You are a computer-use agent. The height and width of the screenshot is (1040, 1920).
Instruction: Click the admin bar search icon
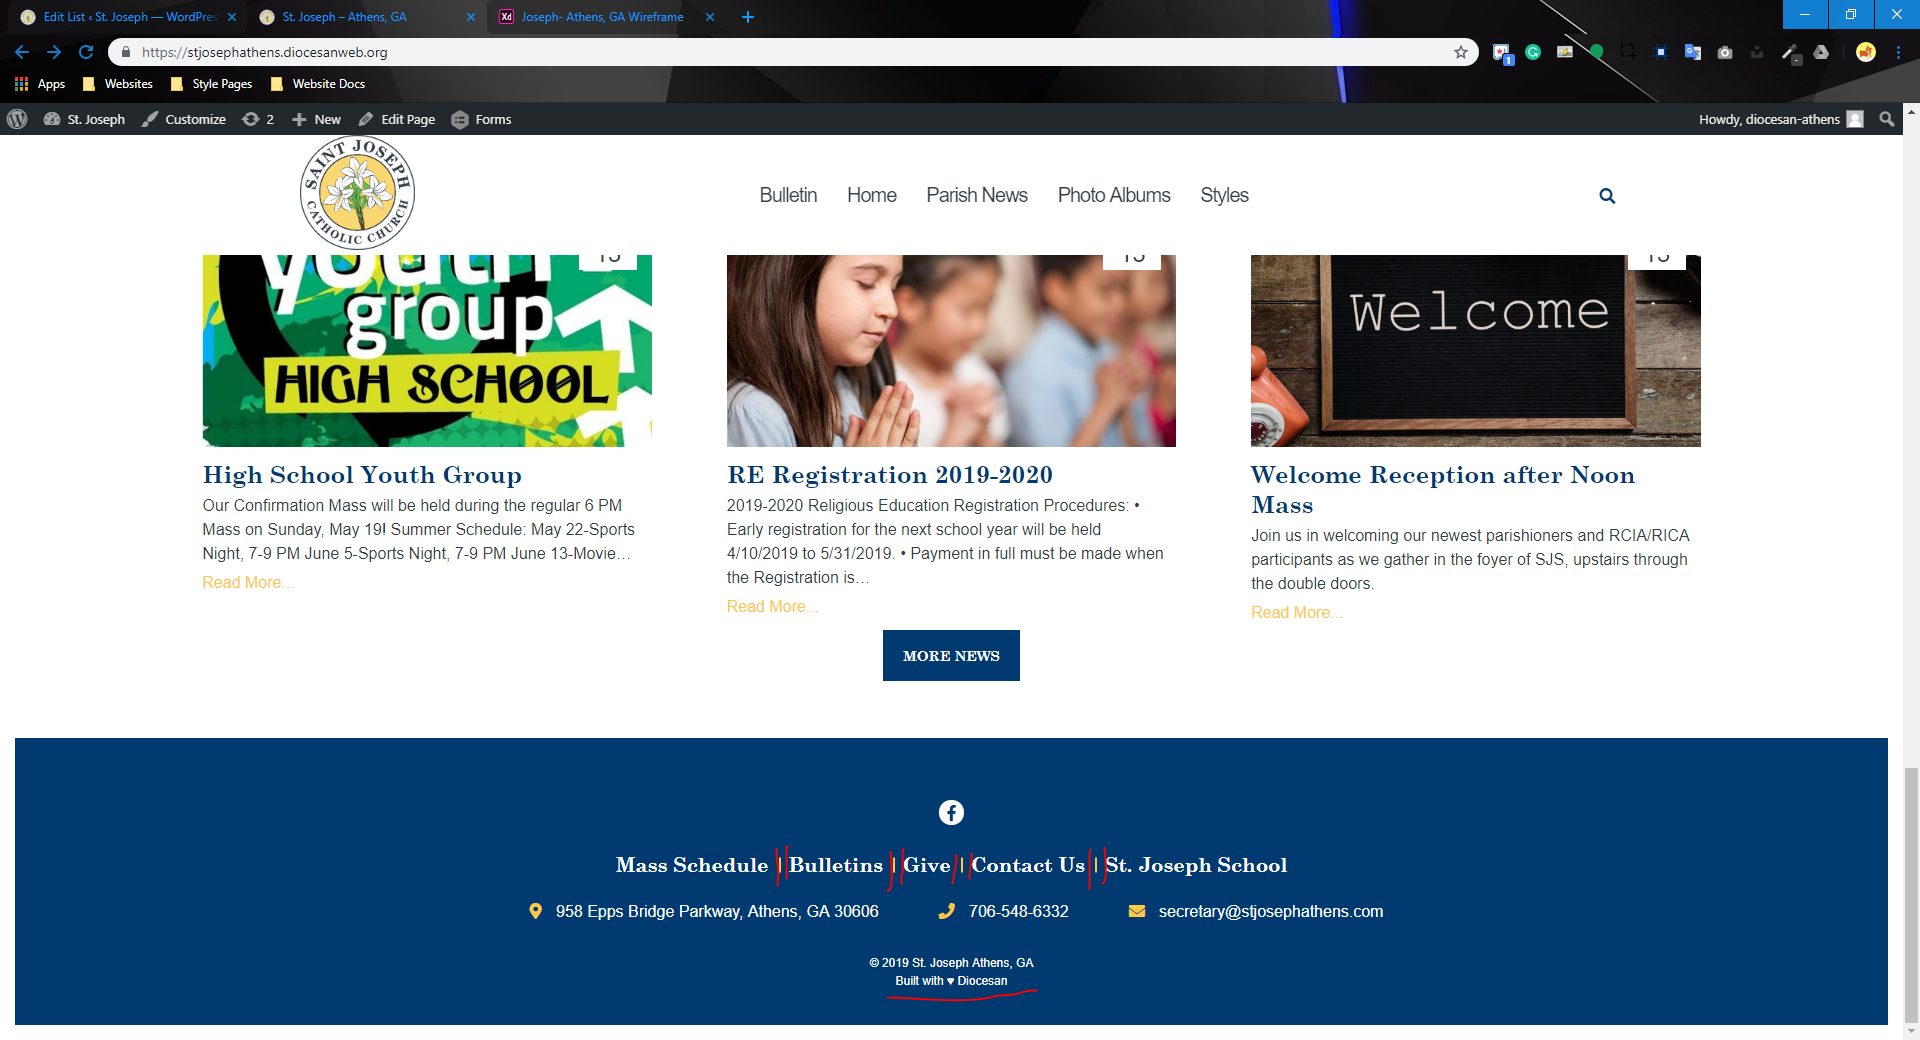1886,119
